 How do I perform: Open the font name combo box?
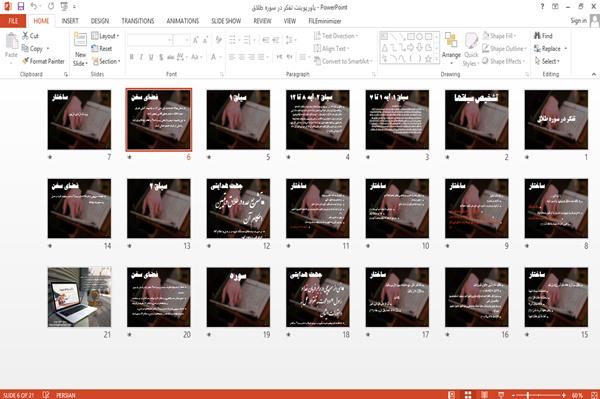(150, 40)
